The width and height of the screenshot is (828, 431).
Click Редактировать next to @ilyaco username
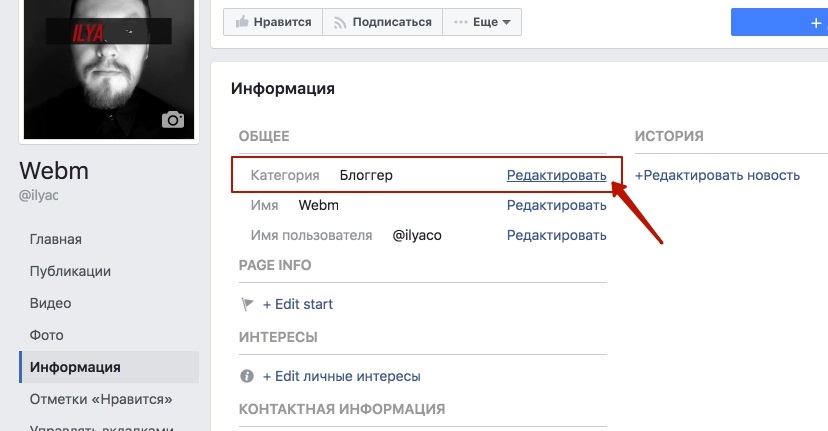[557, 236]
